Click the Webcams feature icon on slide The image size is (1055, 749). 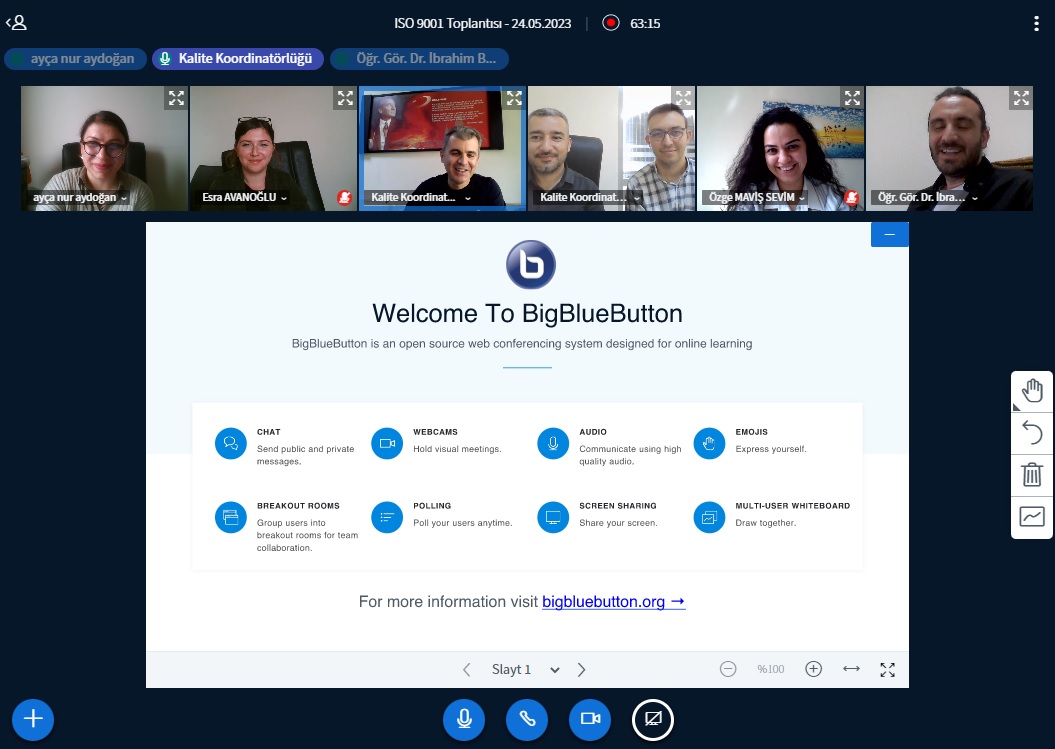[x=387, y=443]
